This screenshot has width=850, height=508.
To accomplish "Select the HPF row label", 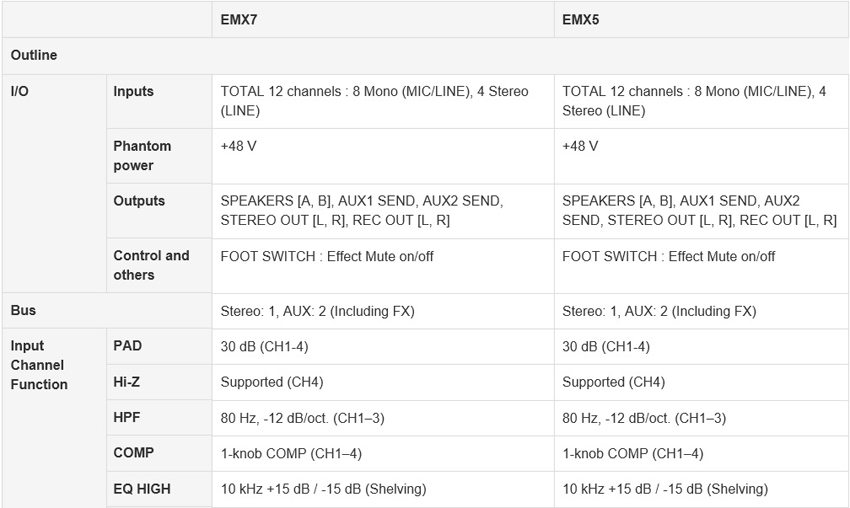I will (127, 417).
